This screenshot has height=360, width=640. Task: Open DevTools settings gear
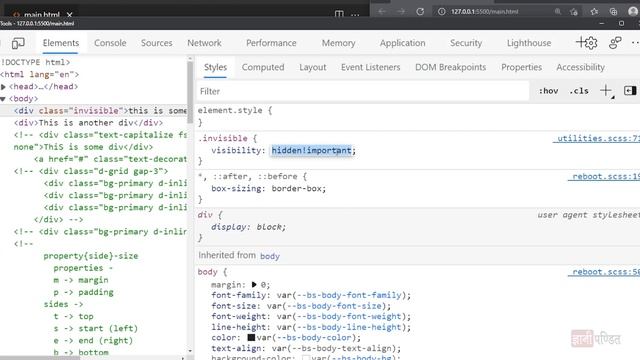click(591, 43)
